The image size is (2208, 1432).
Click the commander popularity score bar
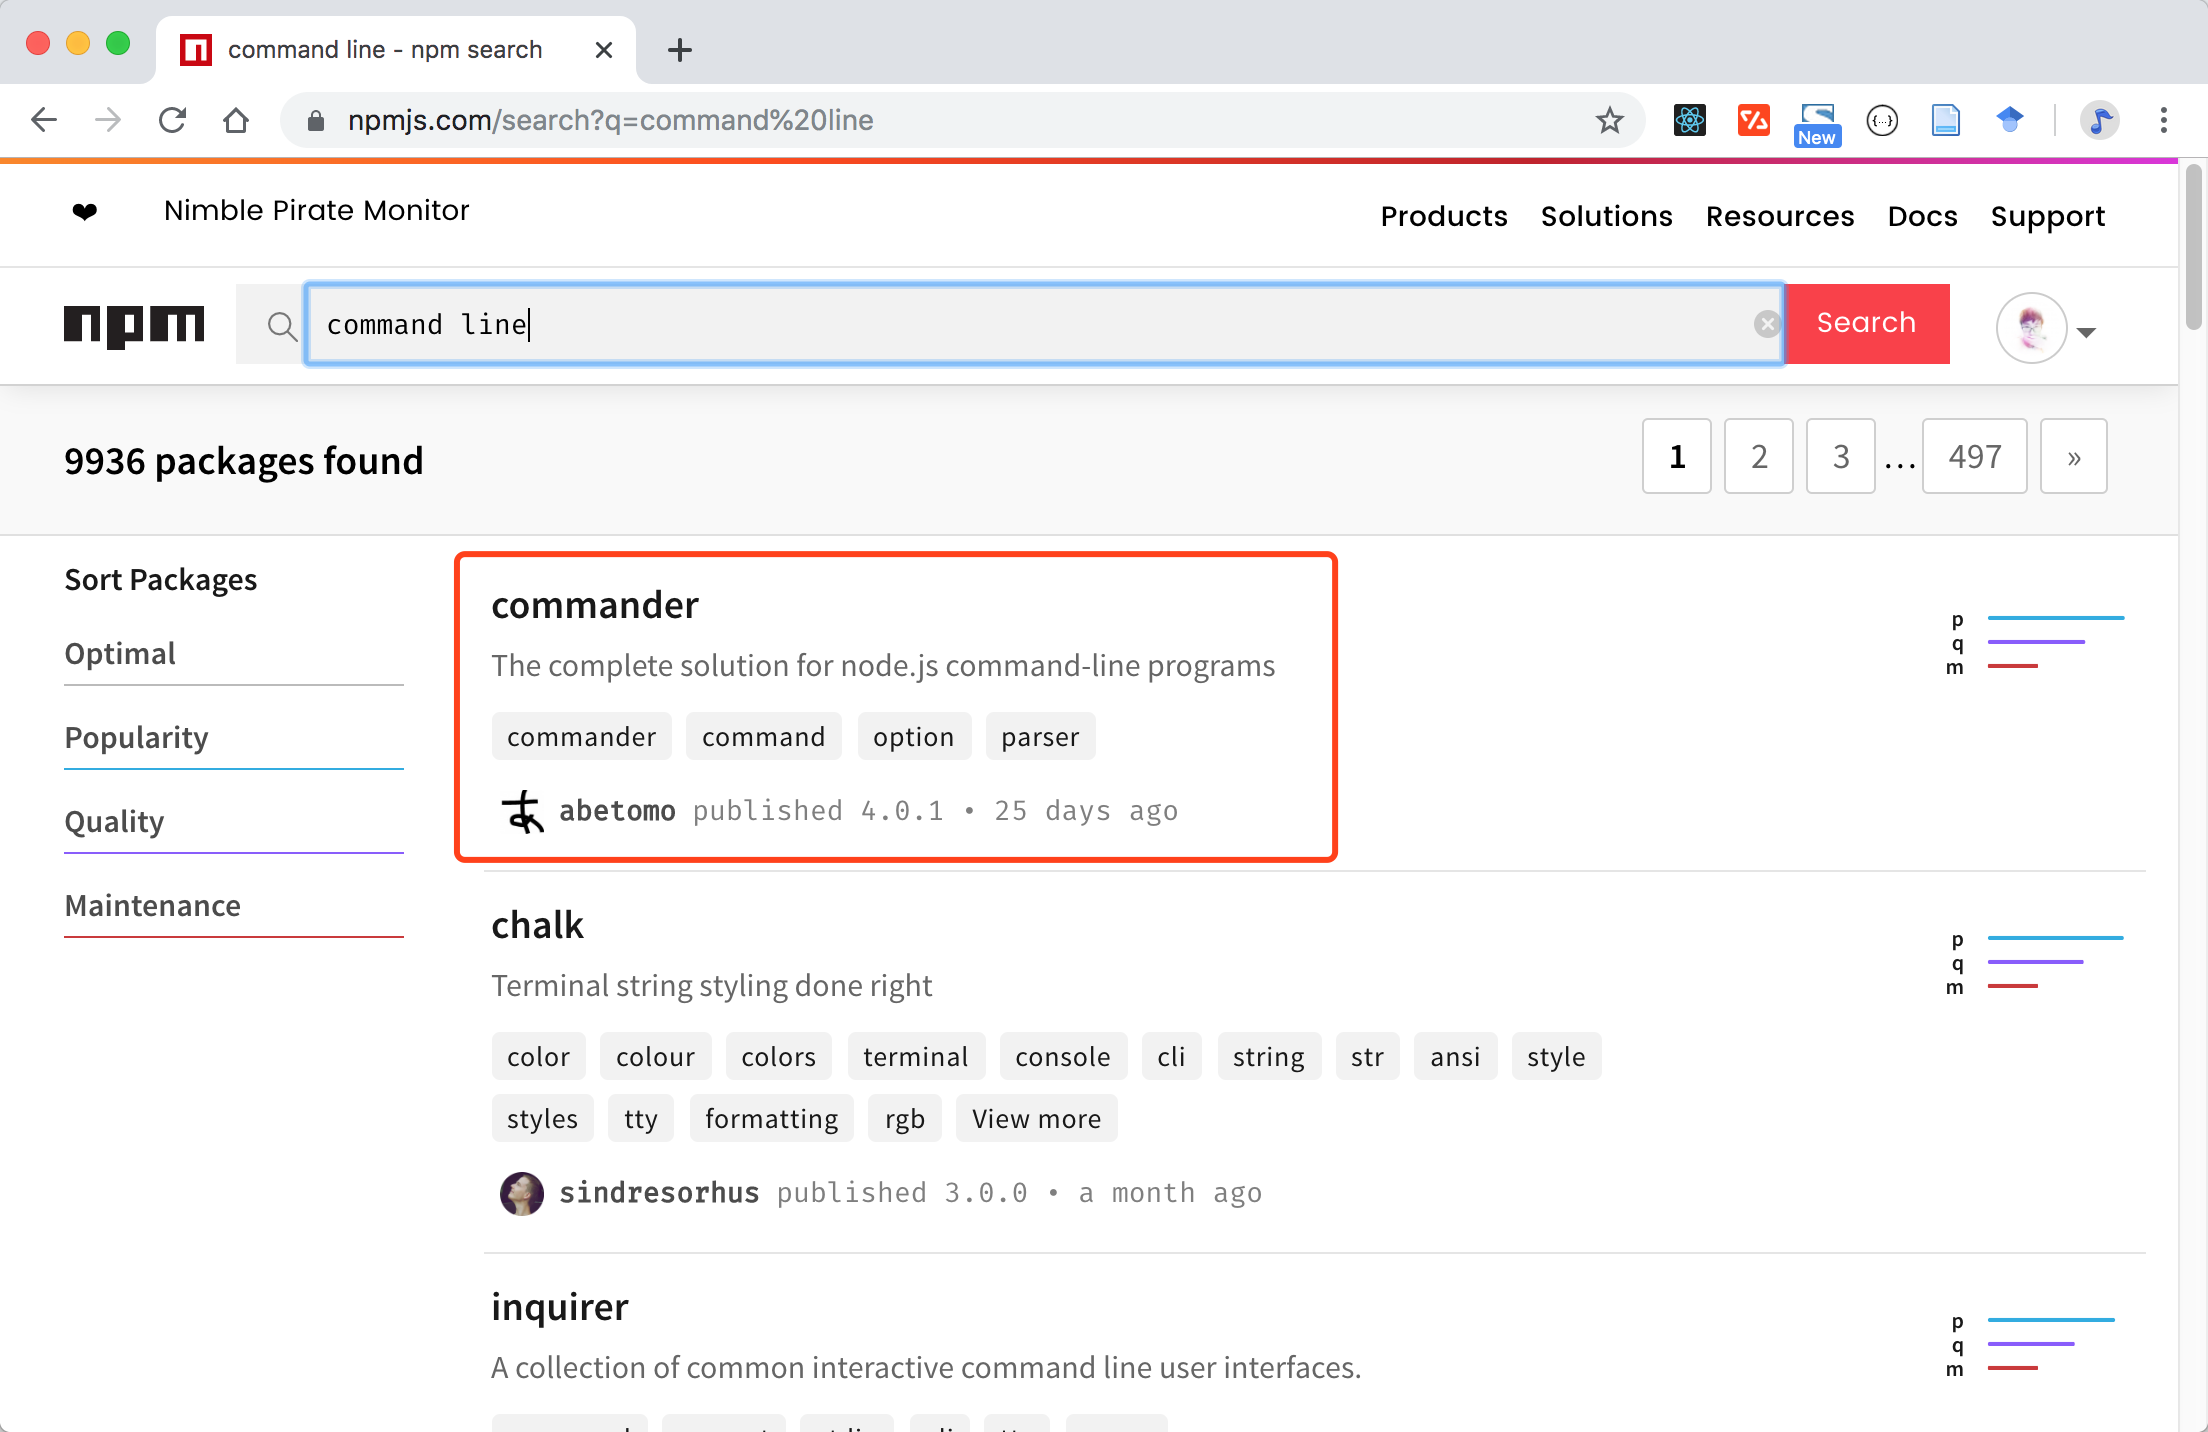tap(2055, 618)
